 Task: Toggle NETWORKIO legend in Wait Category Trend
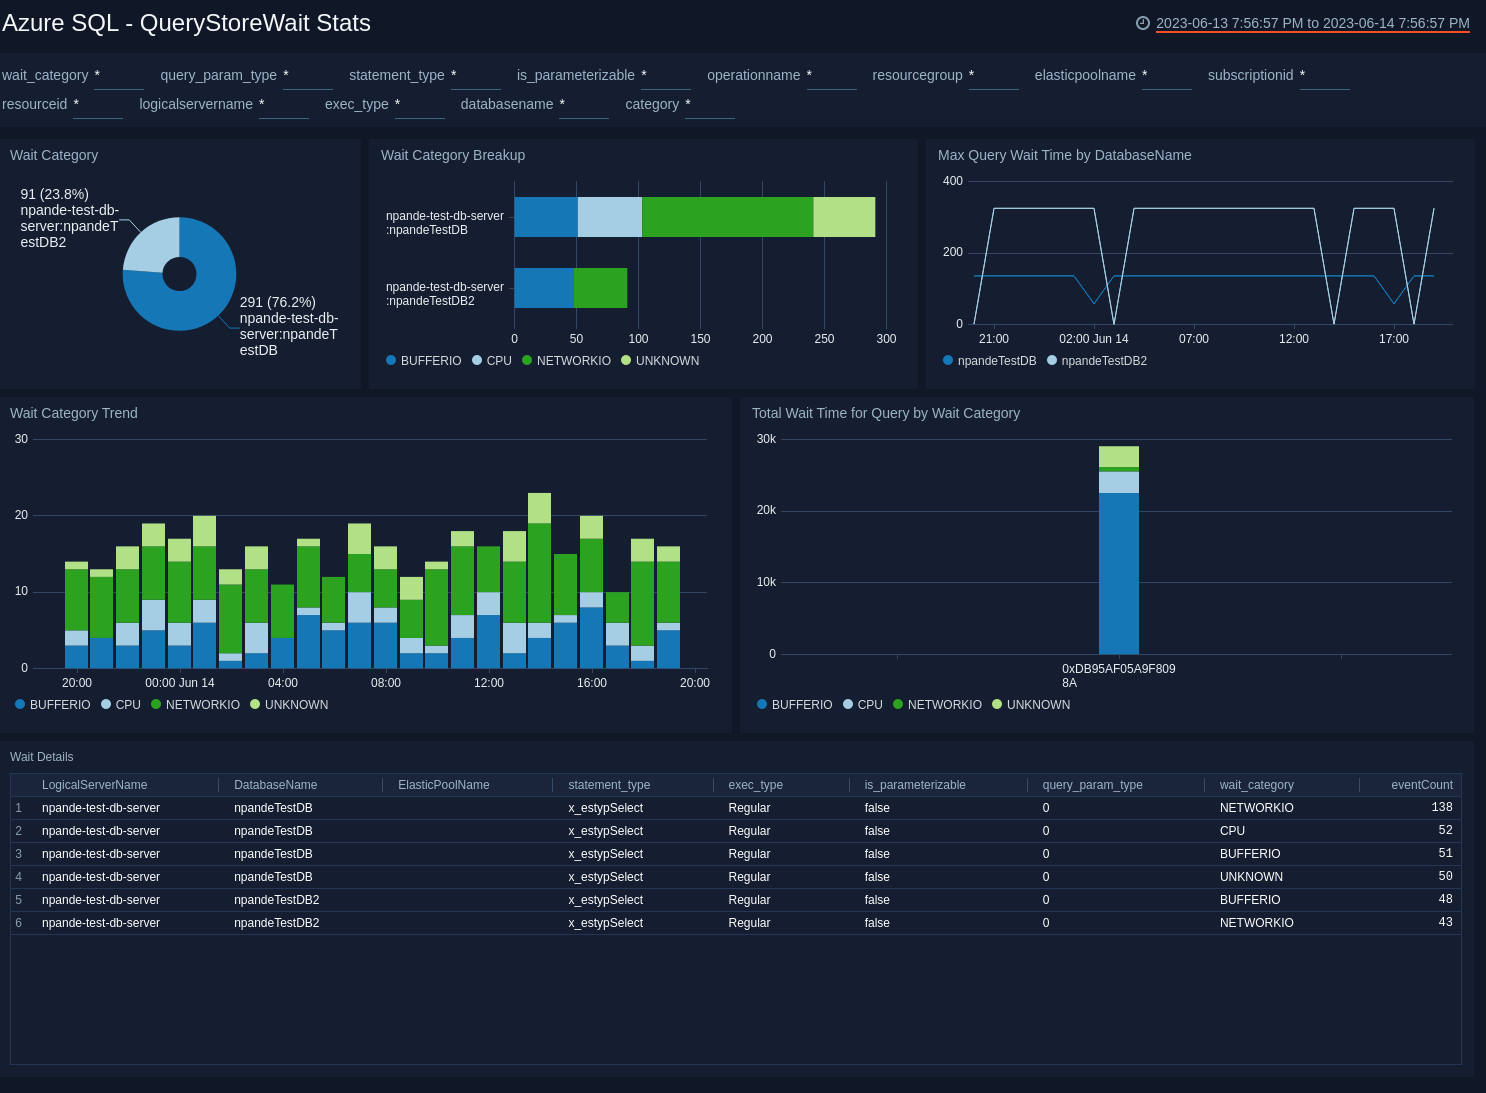[195, 705]
